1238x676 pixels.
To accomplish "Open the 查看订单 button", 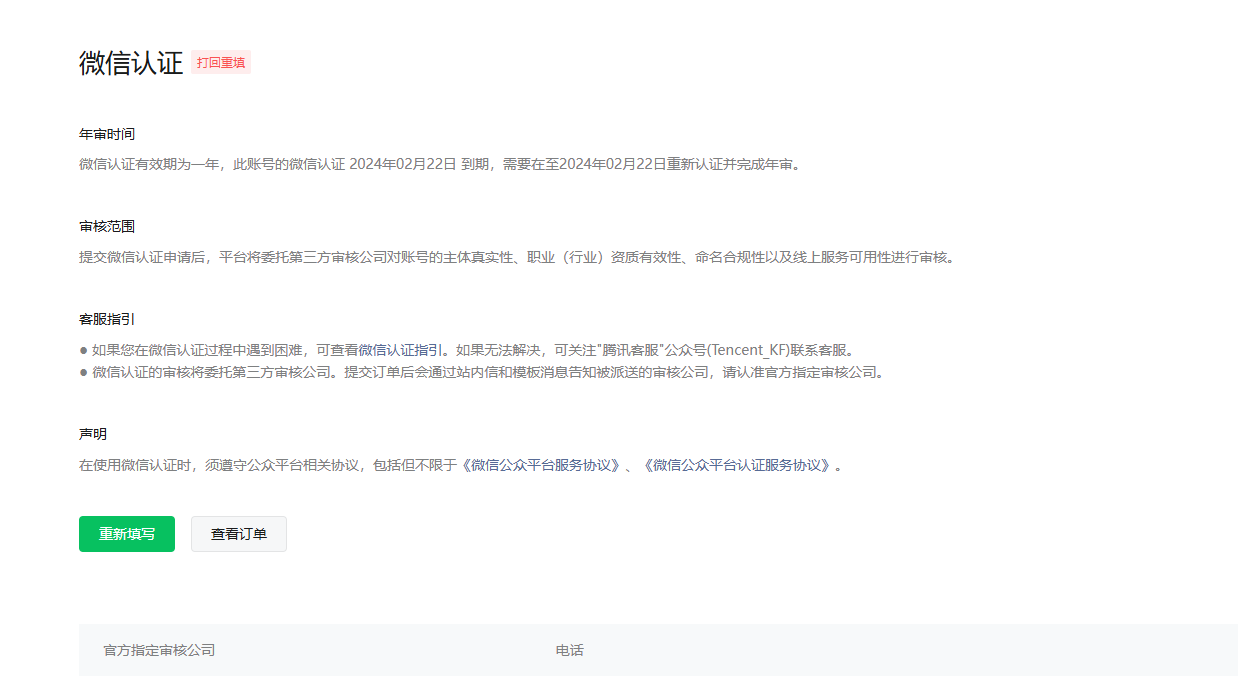I will click(239, 534).
